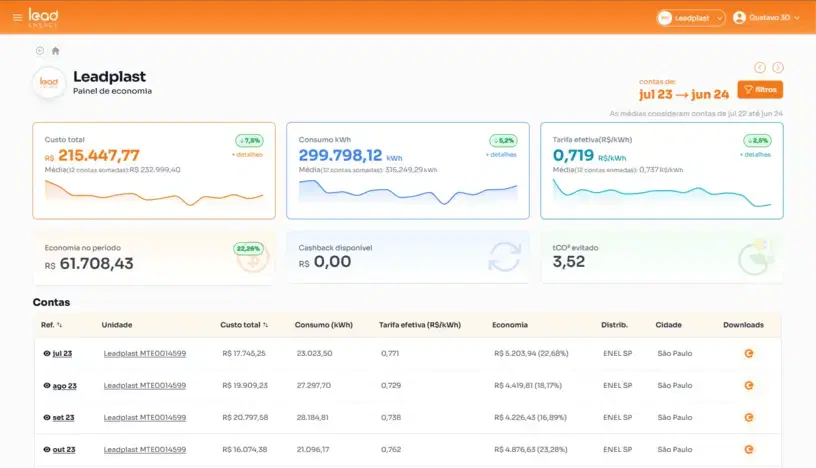
Task: Open Leadplast MTE0014599 unit in ago 23 row
Action: [x=145, y=386]
